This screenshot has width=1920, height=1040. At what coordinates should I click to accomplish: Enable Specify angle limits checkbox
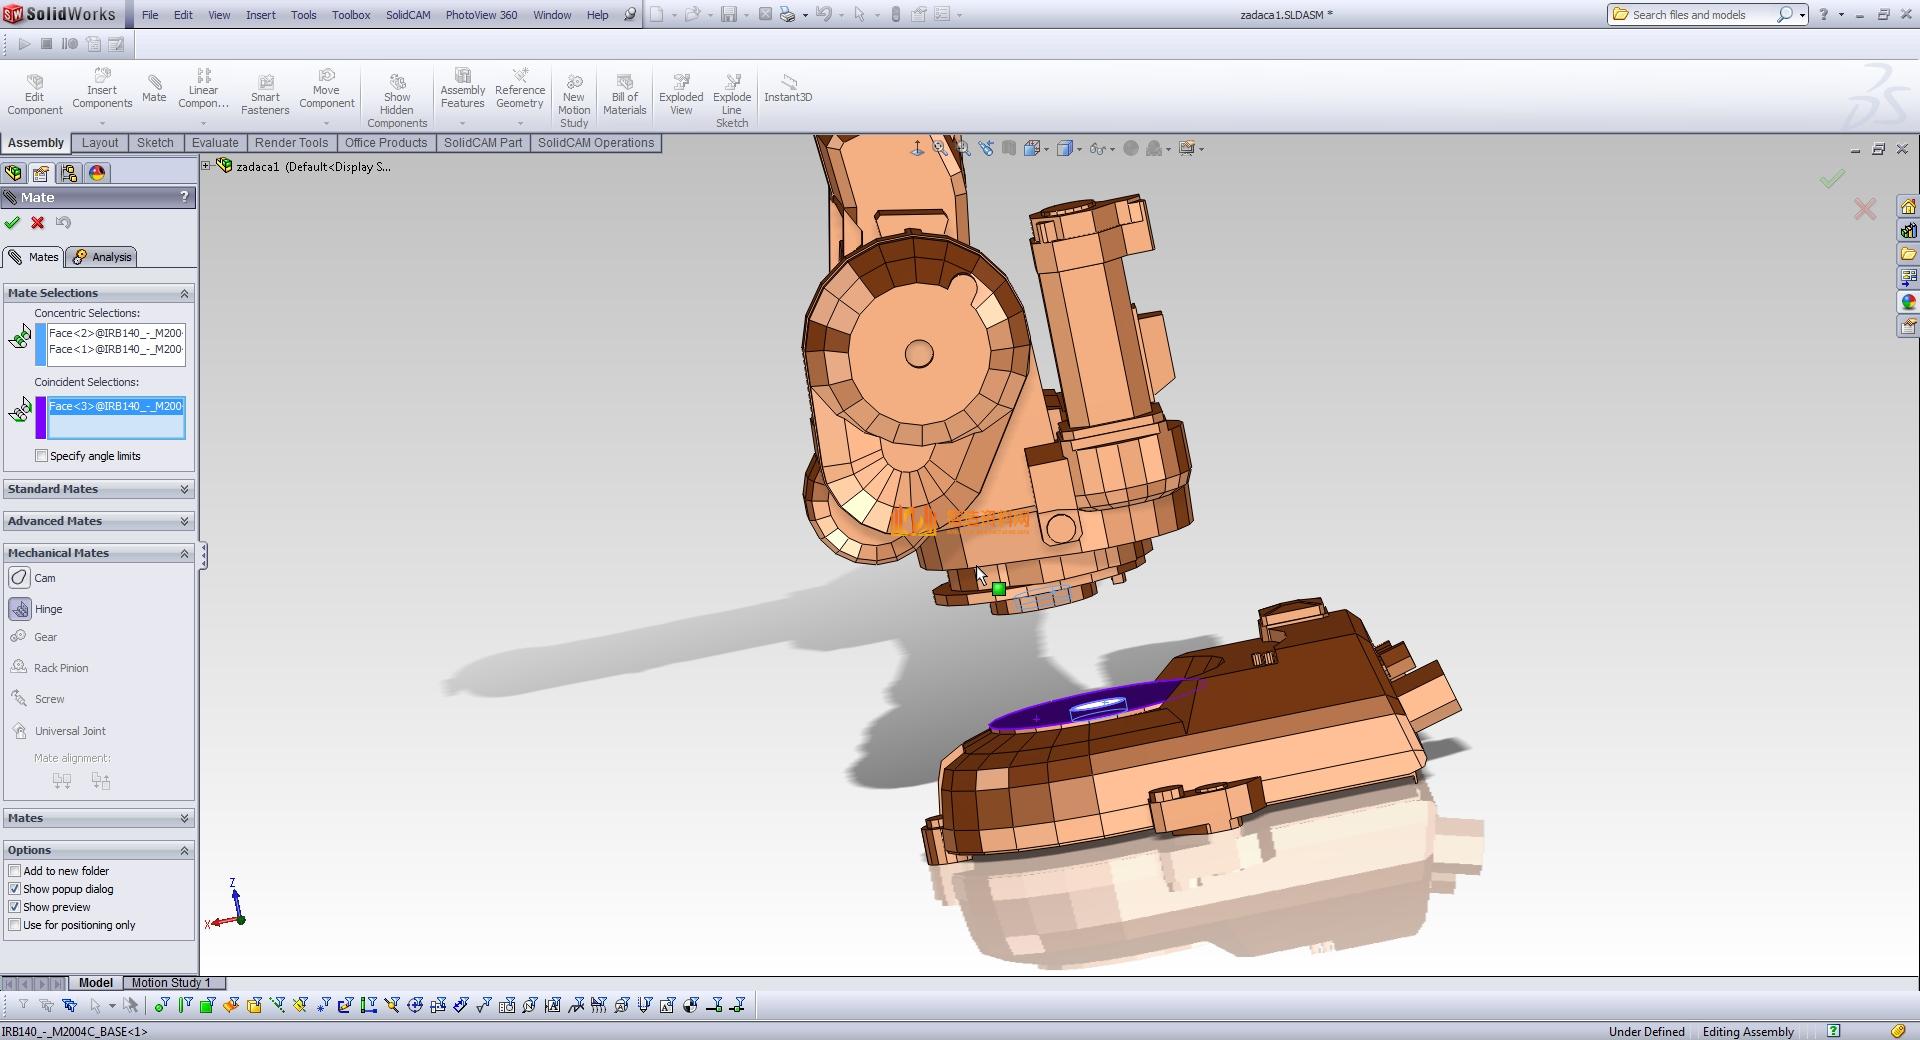42,456
